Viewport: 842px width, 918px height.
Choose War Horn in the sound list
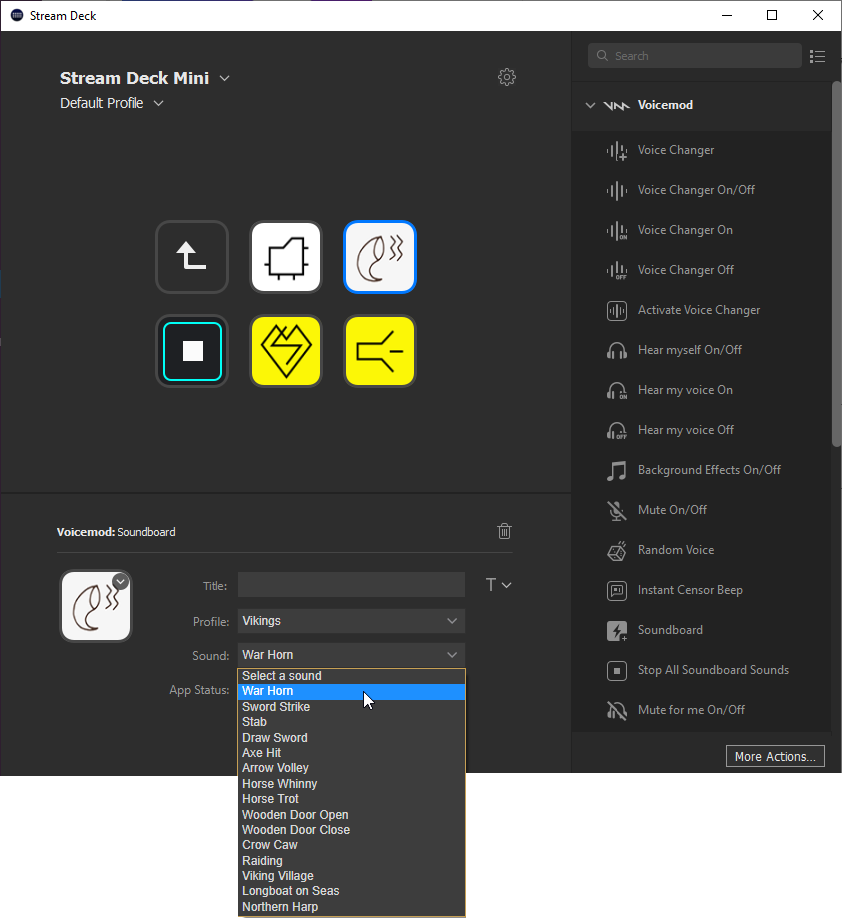pos(351,691)
